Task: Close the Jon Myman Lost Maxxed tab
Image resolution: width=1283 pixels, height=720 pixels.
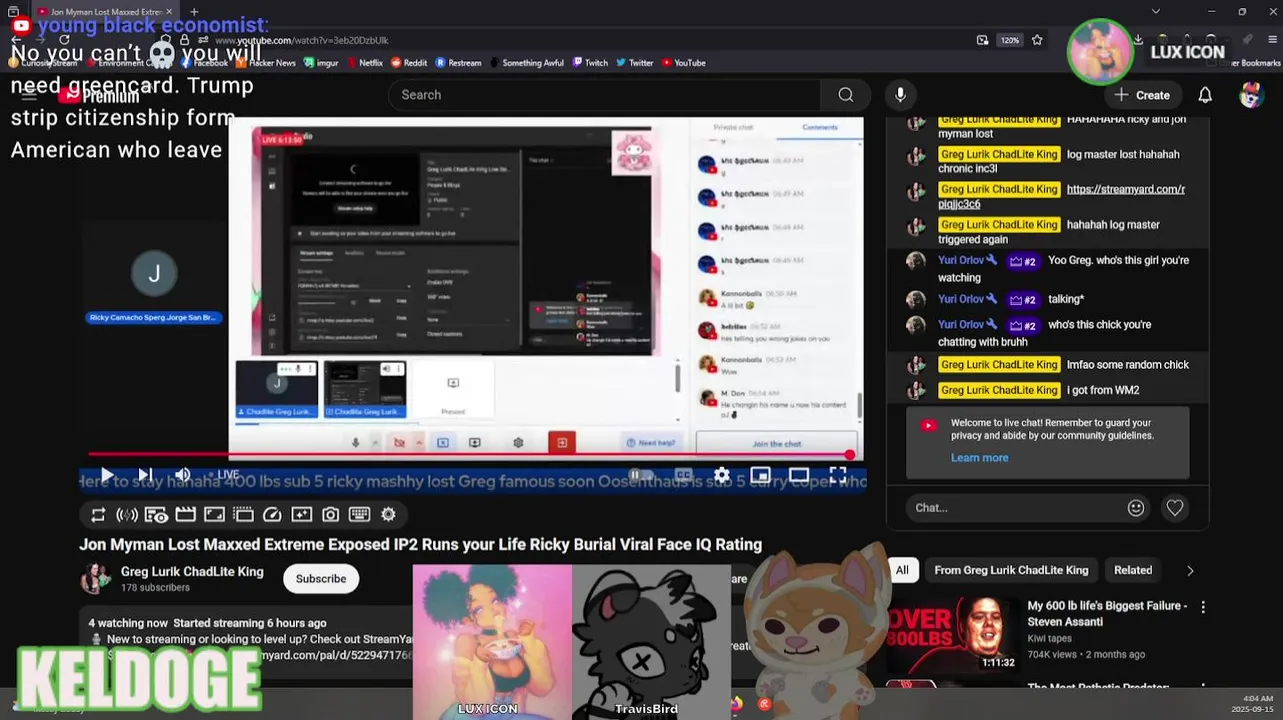Action: point(169,12)
